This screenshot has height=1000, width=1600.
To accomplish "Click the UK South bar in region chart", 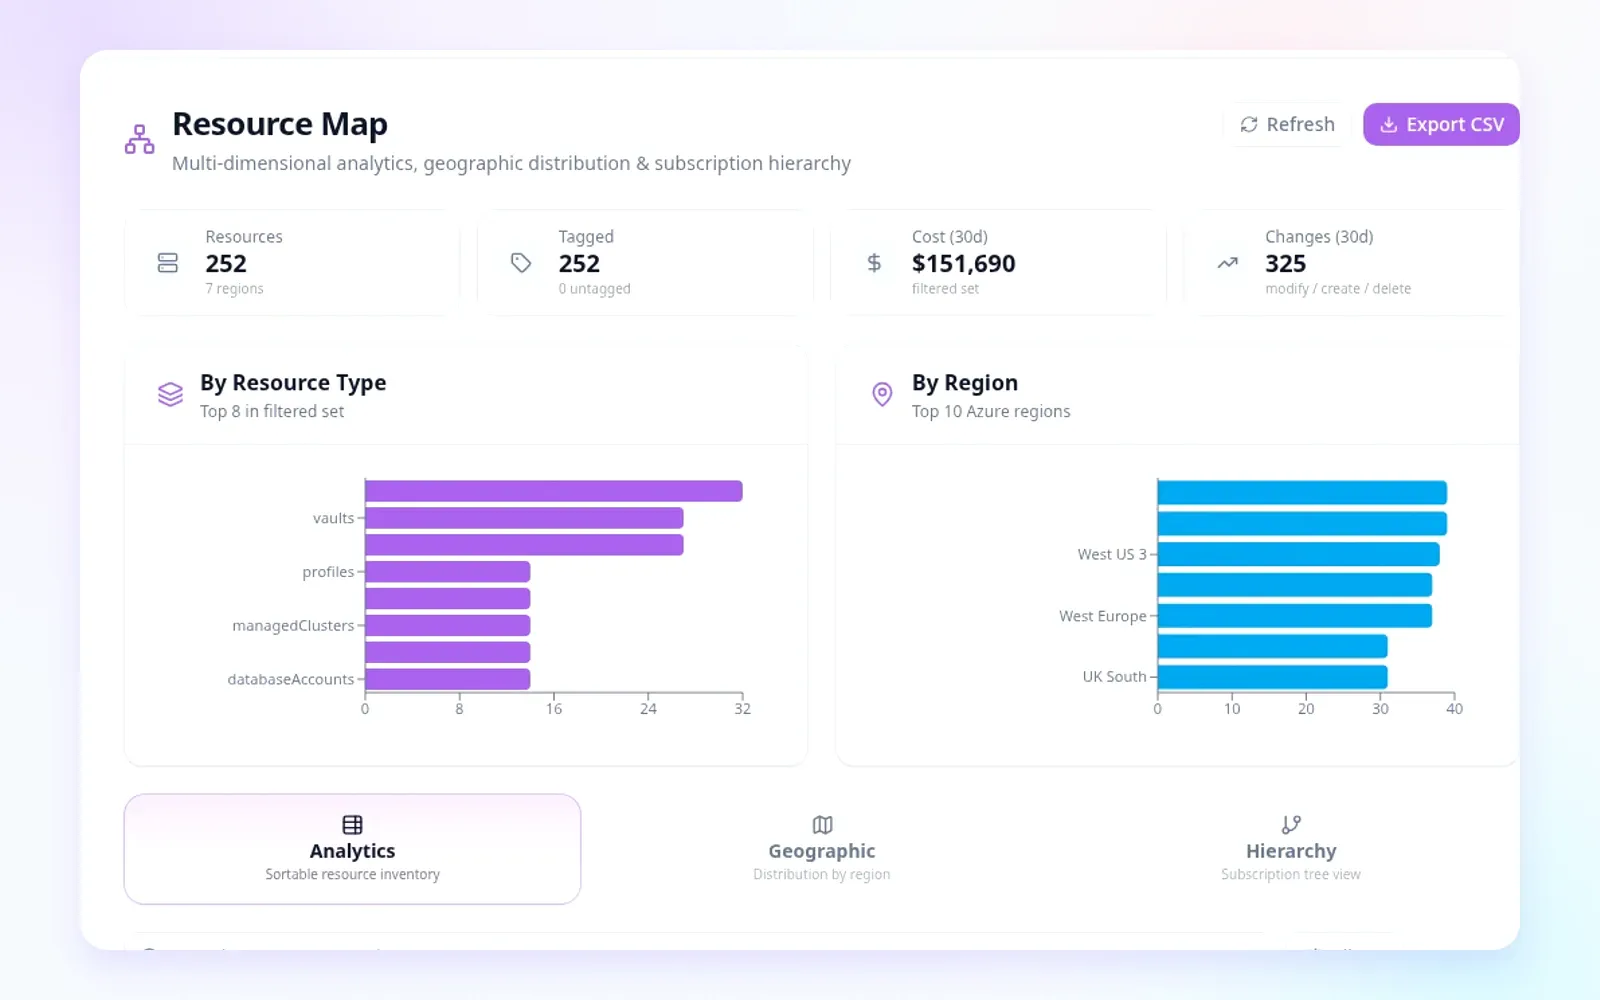I will (1272, 677).
